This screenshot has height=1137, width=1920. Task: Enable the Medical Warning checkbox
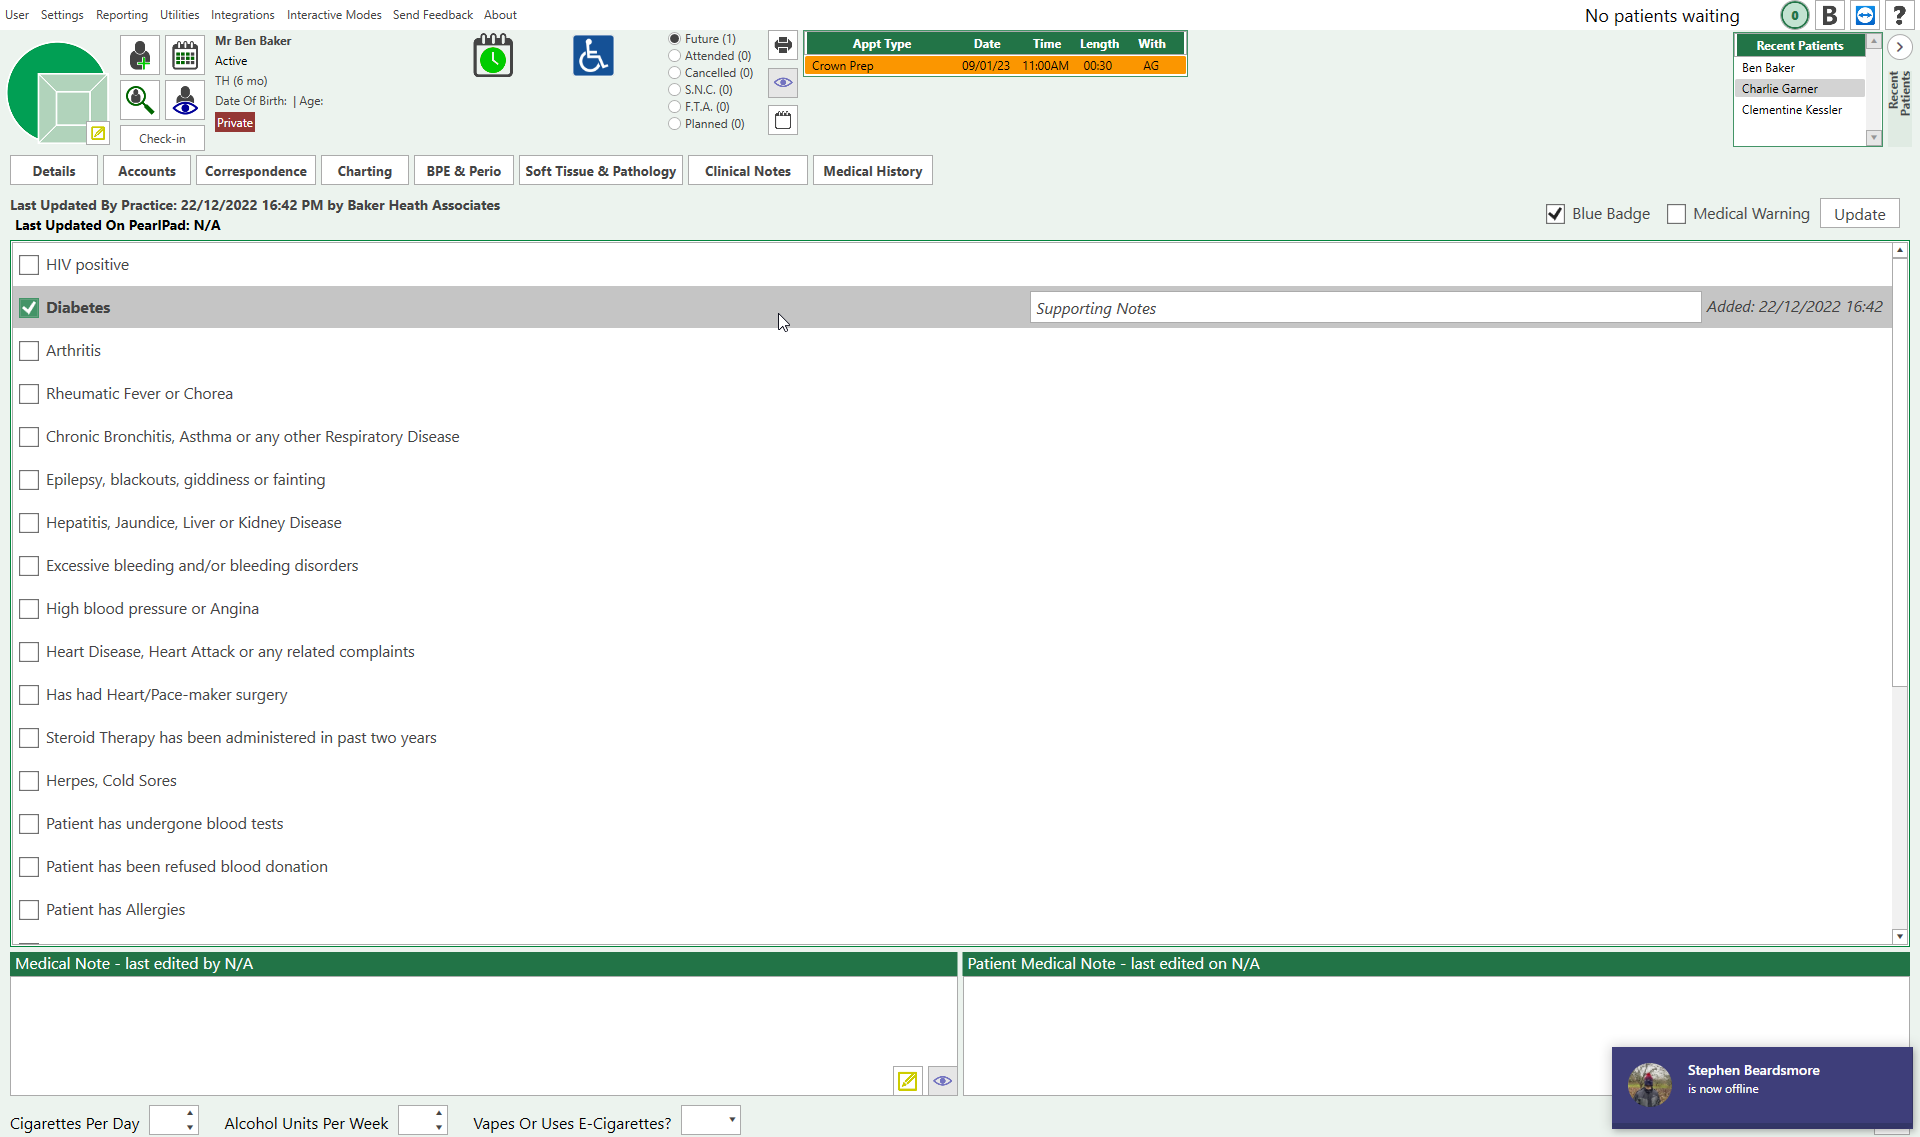click(1677, 214)
